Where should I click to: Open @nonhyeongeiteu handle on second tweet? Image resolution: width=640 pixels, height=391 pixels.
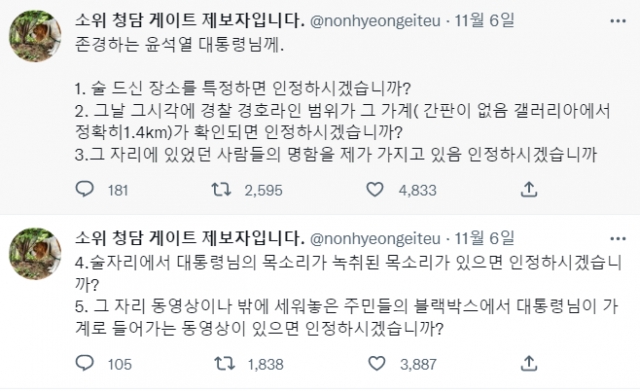[375, 239]
